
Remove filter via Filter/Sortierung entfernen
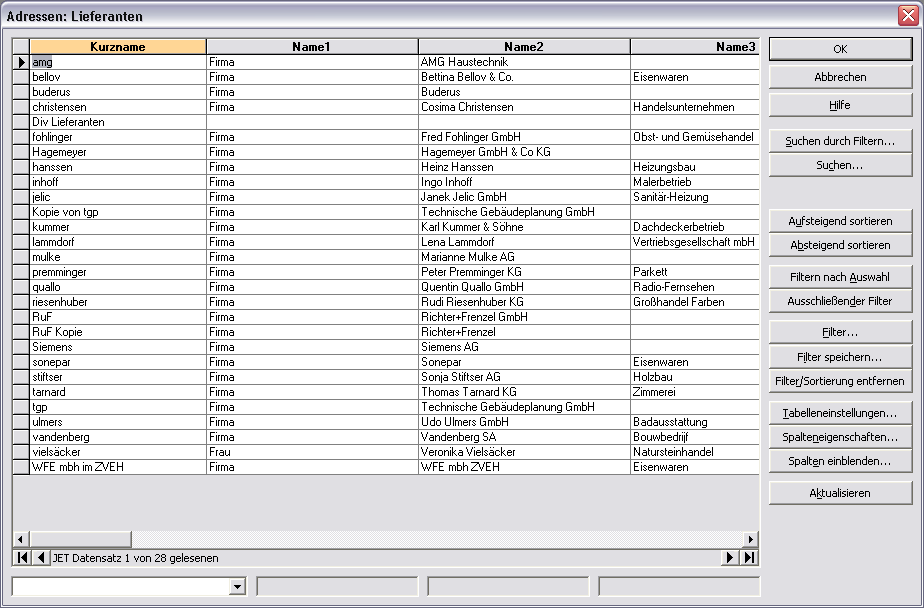[840, 381]
